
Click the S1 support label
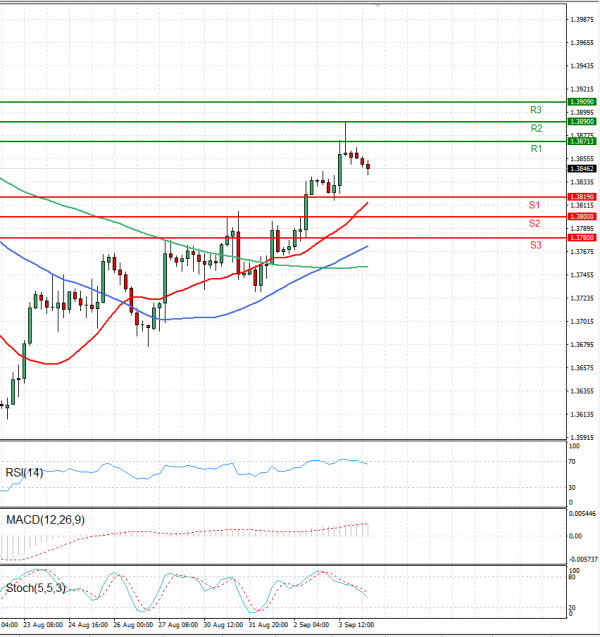click(x=534, y=205)
